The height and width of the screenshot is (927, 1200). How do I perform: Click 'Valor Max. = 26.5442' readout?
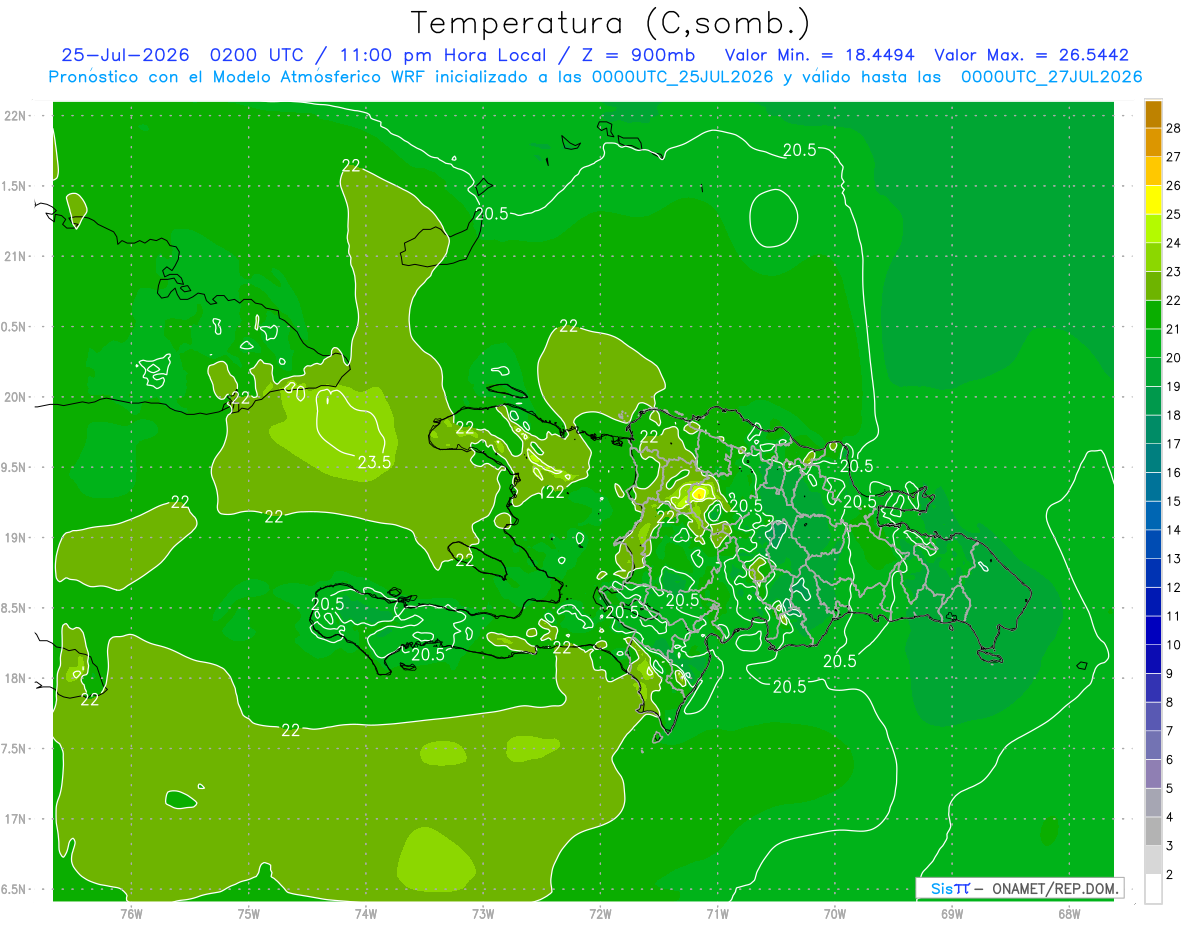[x=1031, y=56]
